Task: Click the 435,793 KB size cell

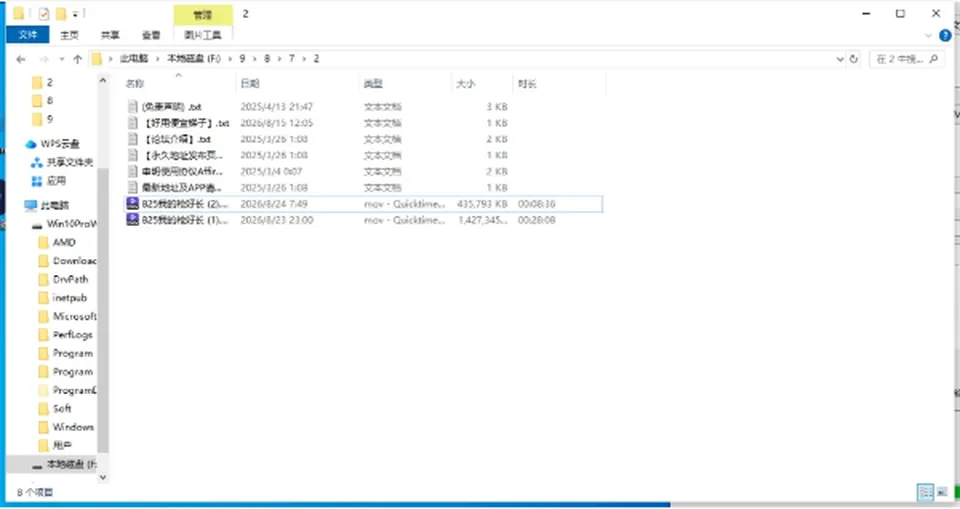Action: [482, 204]
